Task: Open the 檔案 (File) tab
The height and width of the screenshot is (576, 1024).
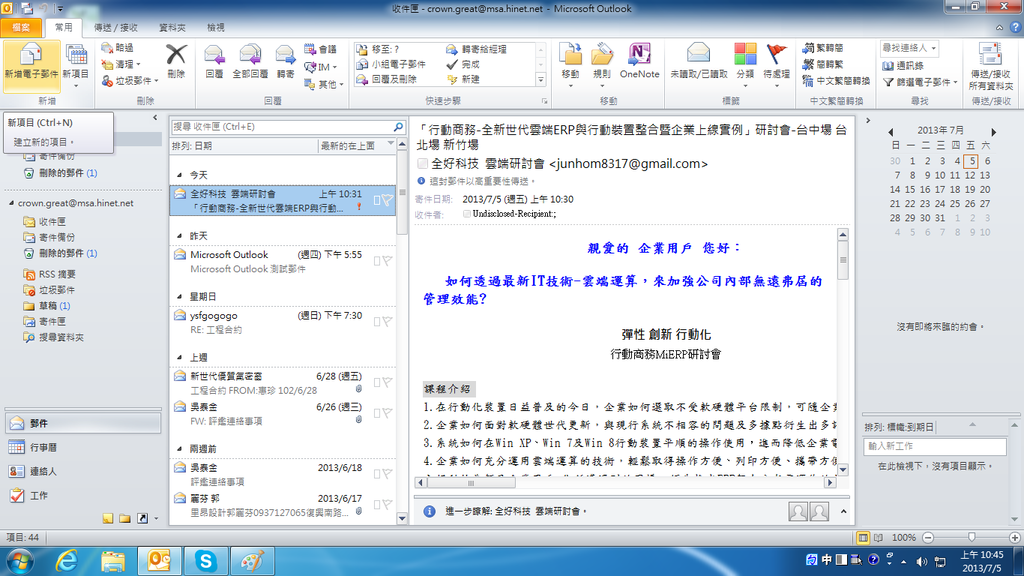Action: (21, 27)
